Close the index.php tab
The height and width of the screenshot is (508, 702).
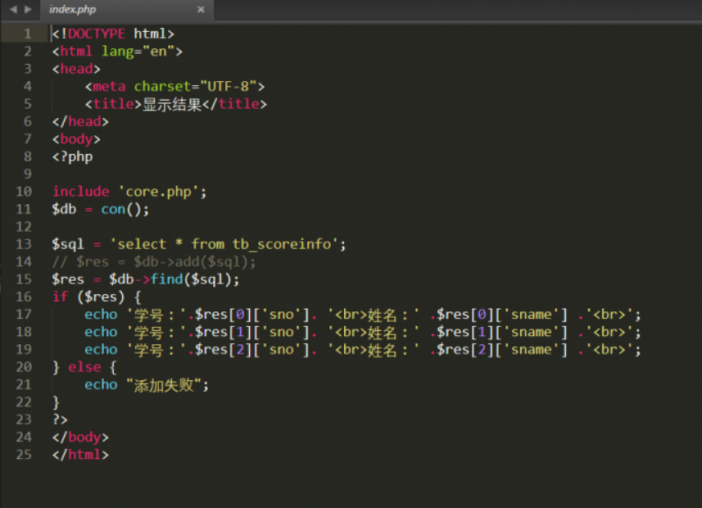[x=200, y=9]
